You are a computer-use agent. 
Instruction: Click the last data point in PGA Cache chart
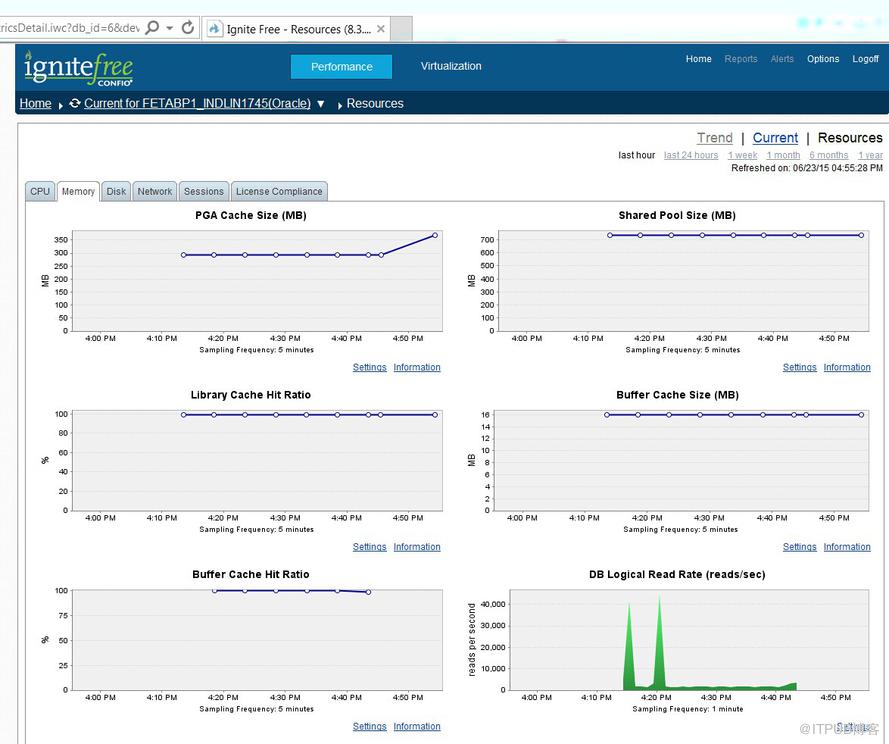pos(435,235)
